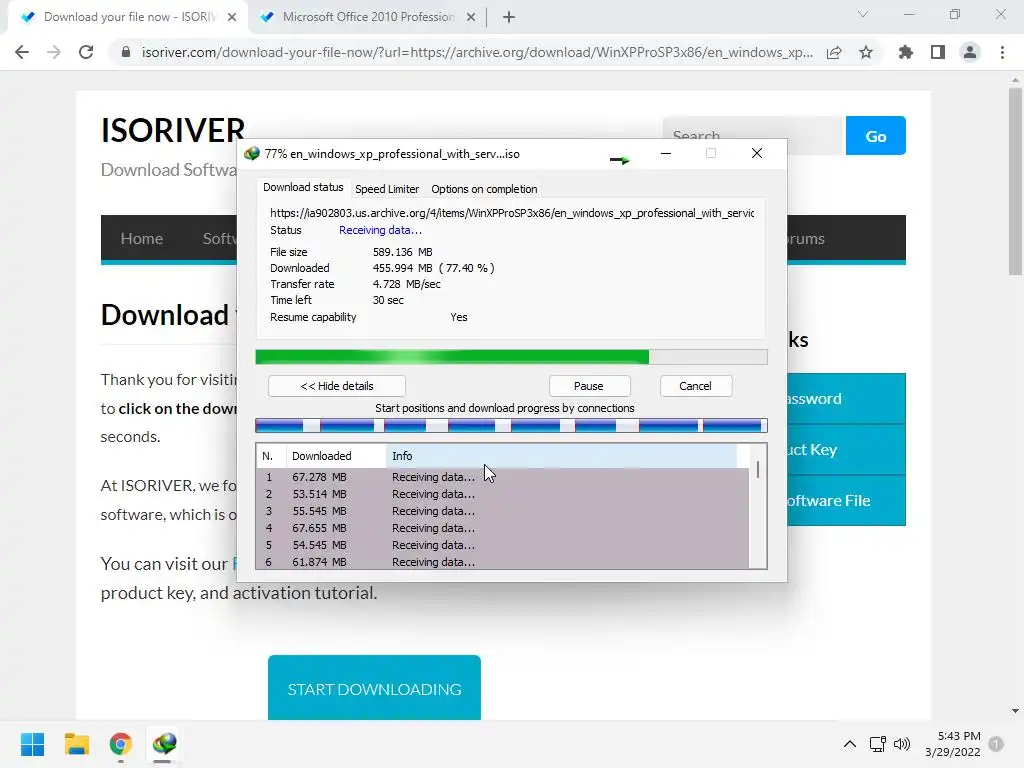
Task: Share this page via address bar icon
Action: (x=834, y=52)
